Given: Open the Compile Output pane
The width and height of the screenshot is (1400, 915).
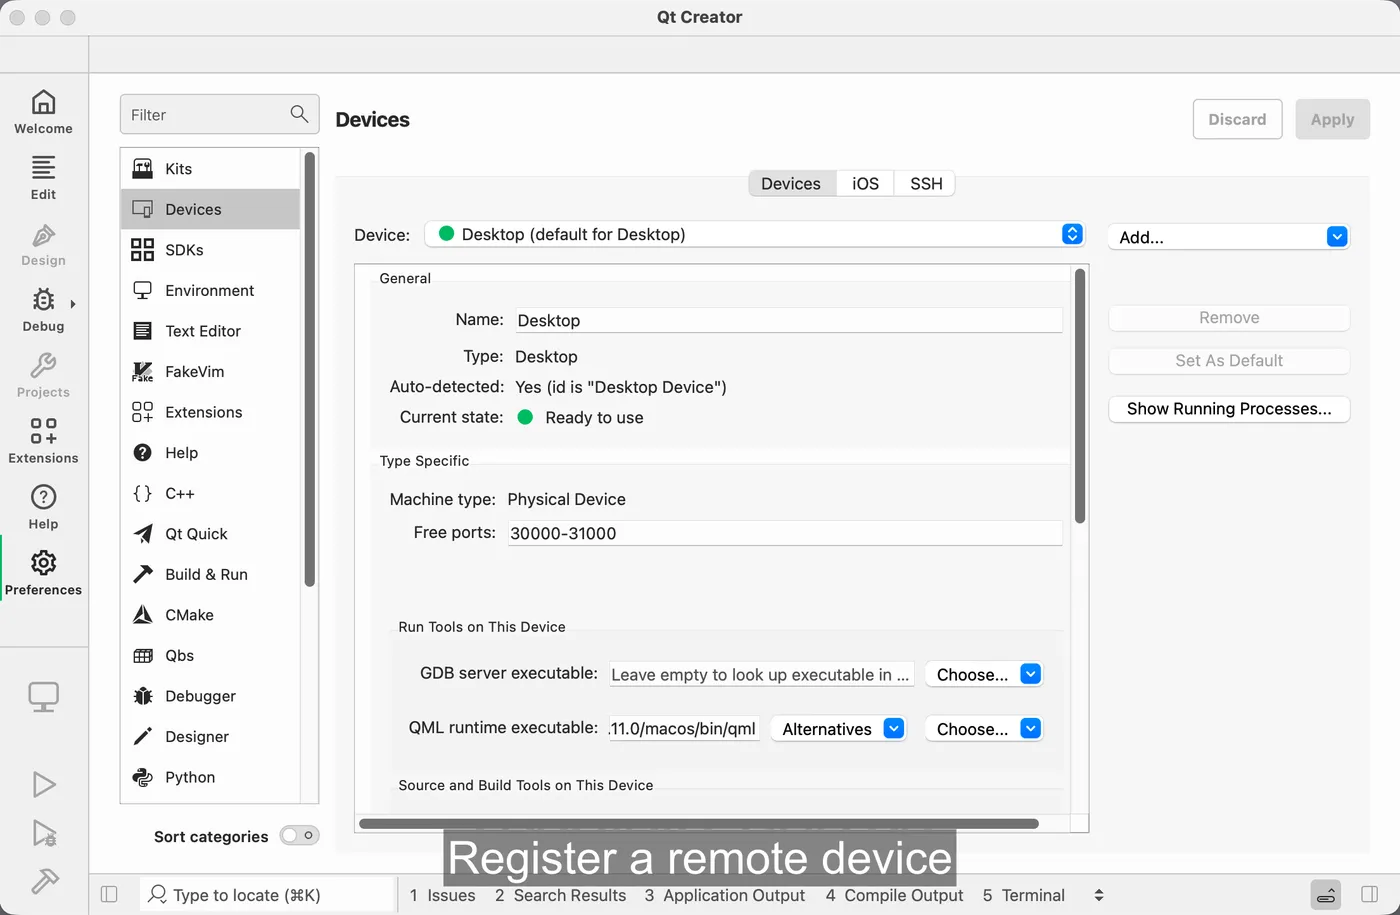Looking at the screenshot, I should [x=894, y=895].
